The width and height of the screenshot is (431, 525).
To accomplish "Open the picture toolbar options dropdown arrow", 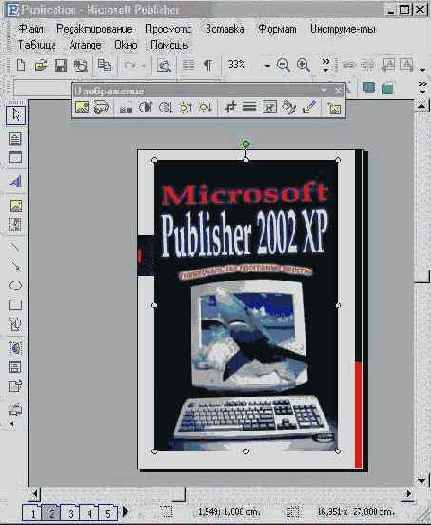I will (x=324, y=90).
